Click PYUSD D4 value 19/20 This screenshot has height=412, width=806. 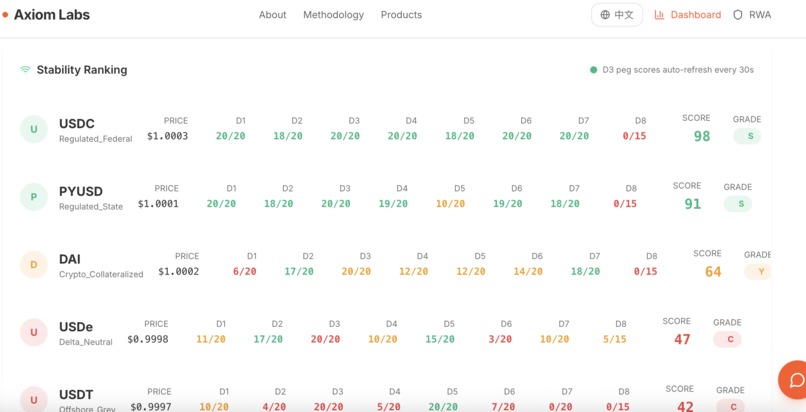coord(393,204)
